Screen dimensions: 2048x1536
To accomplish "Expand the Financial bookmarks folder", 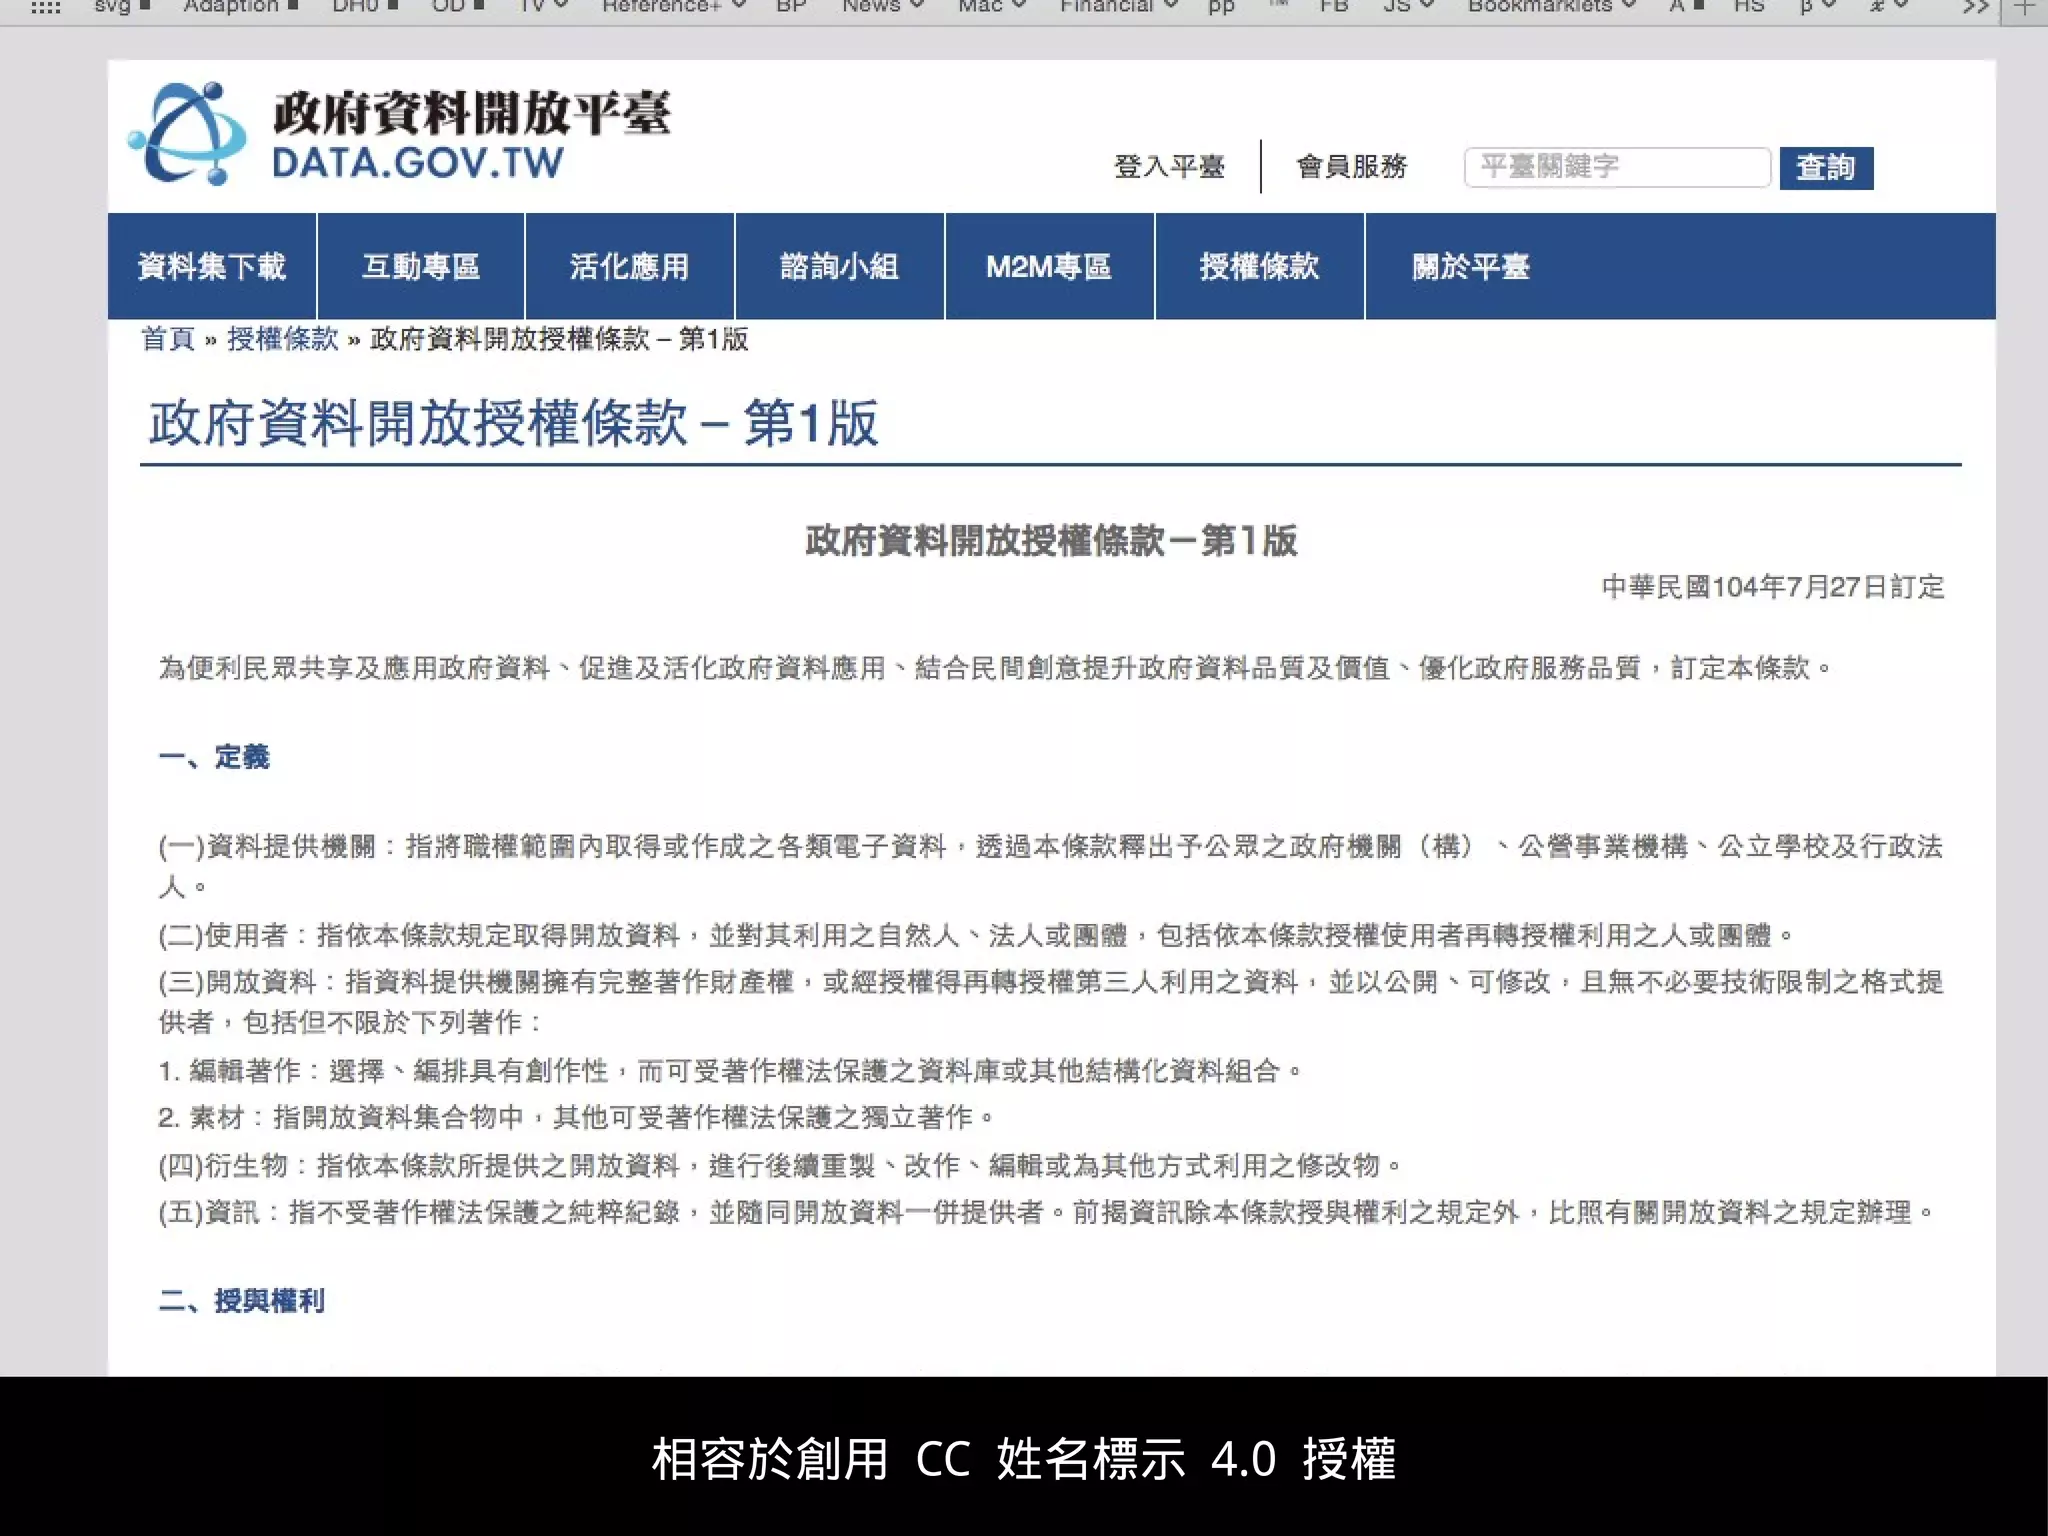I will (1118, 6).
